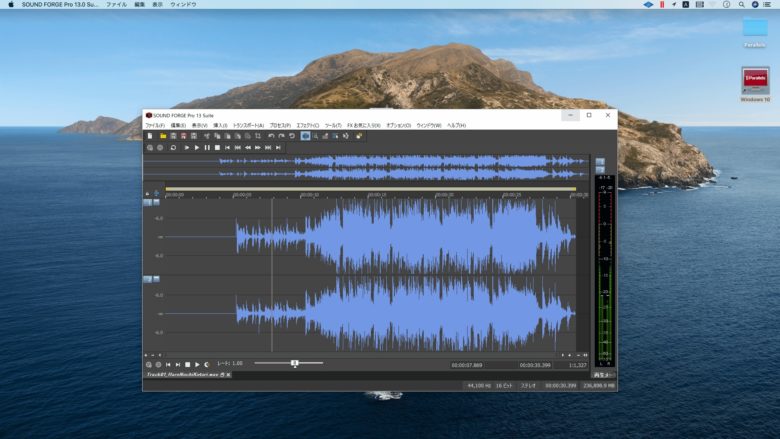780x439 pixels.
Task: Close the Track01 wave file tab
Action: coord(228,375)
